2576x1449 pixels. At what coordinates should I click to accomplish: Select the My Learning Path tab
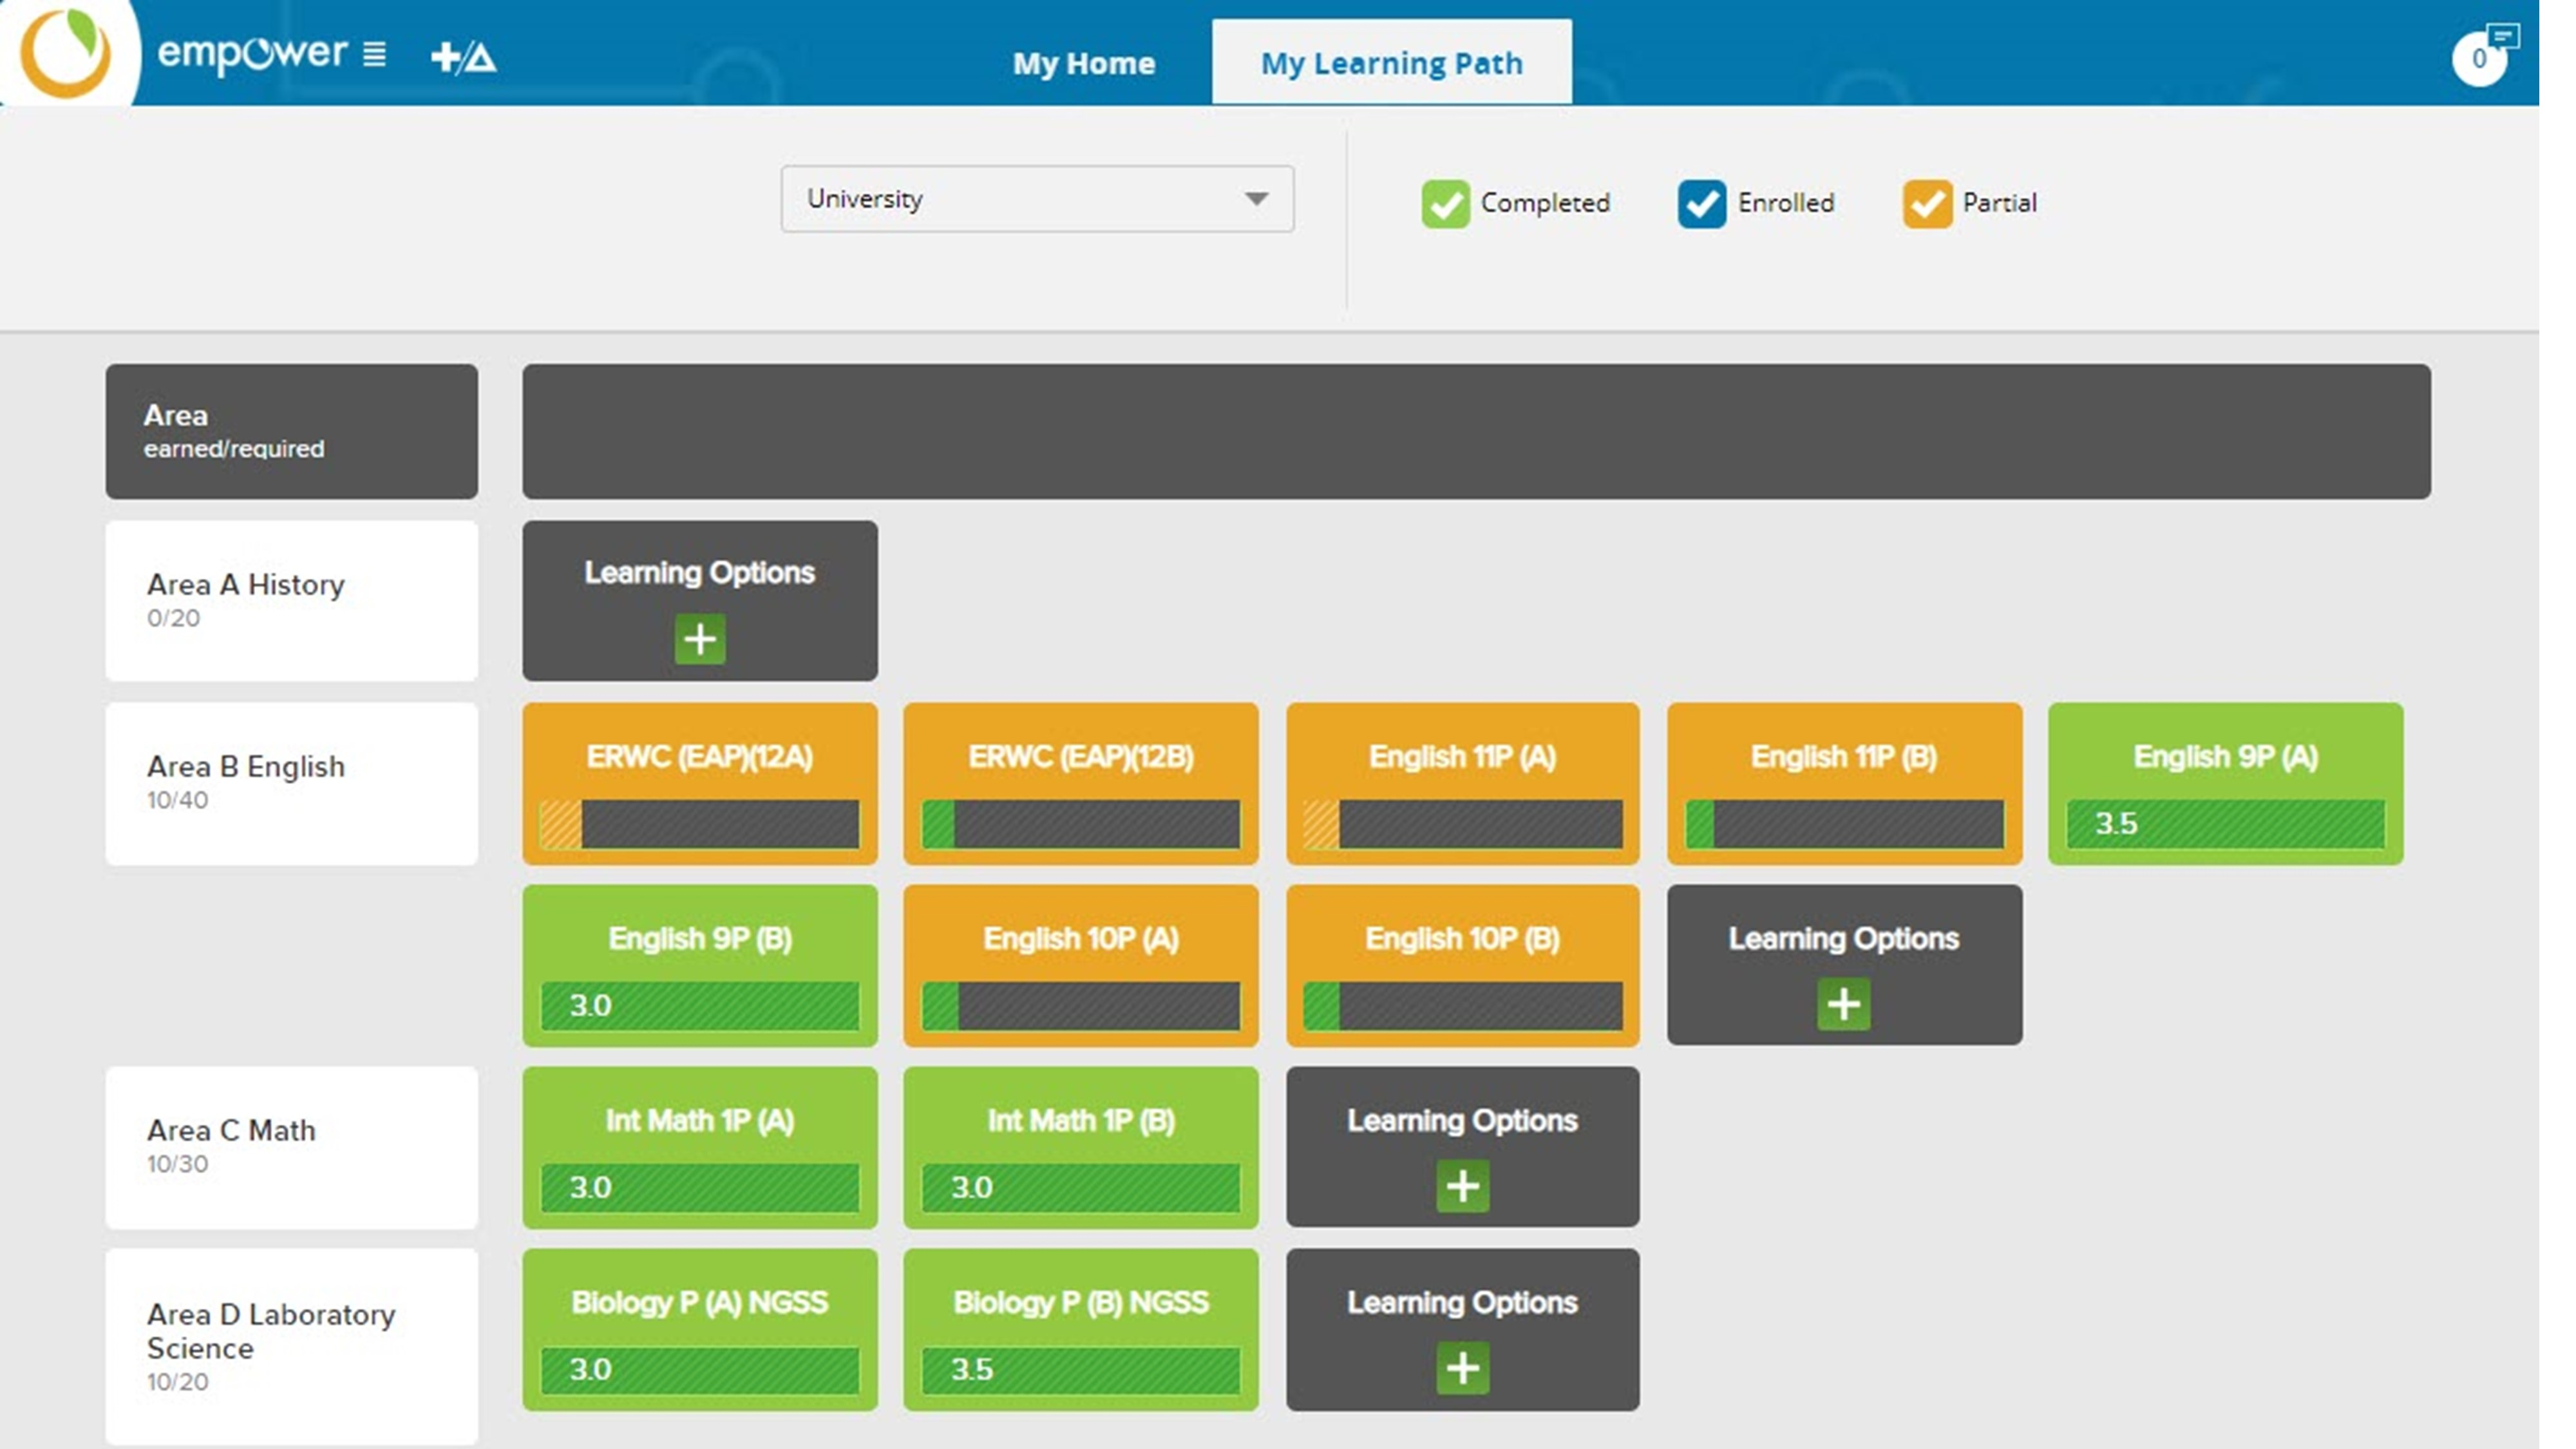point(1391,63)
